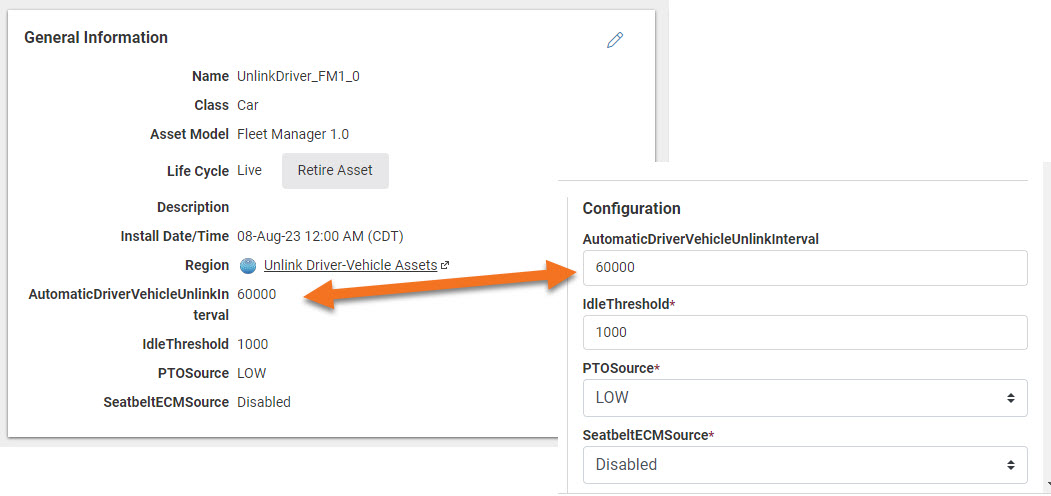Click the AutomaticDriverVehicleUnlinkInterval label in Configuration panel

pos(701,239)
